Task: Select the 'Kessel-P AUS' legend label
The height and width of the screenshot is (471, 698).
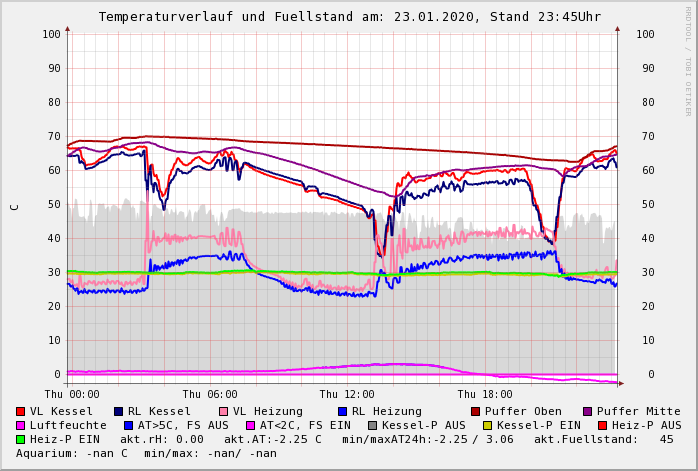Action: 424,426
